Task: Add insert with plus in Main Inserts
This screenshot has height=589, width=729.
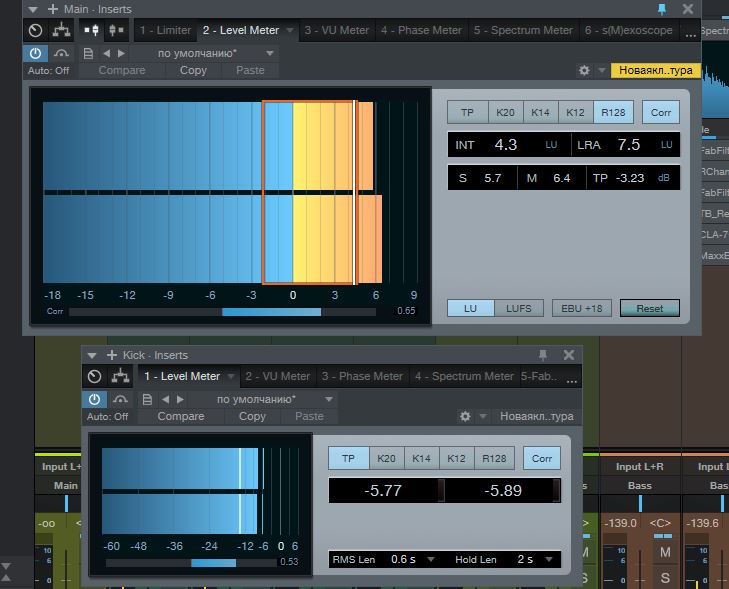Action: [53, 9]
